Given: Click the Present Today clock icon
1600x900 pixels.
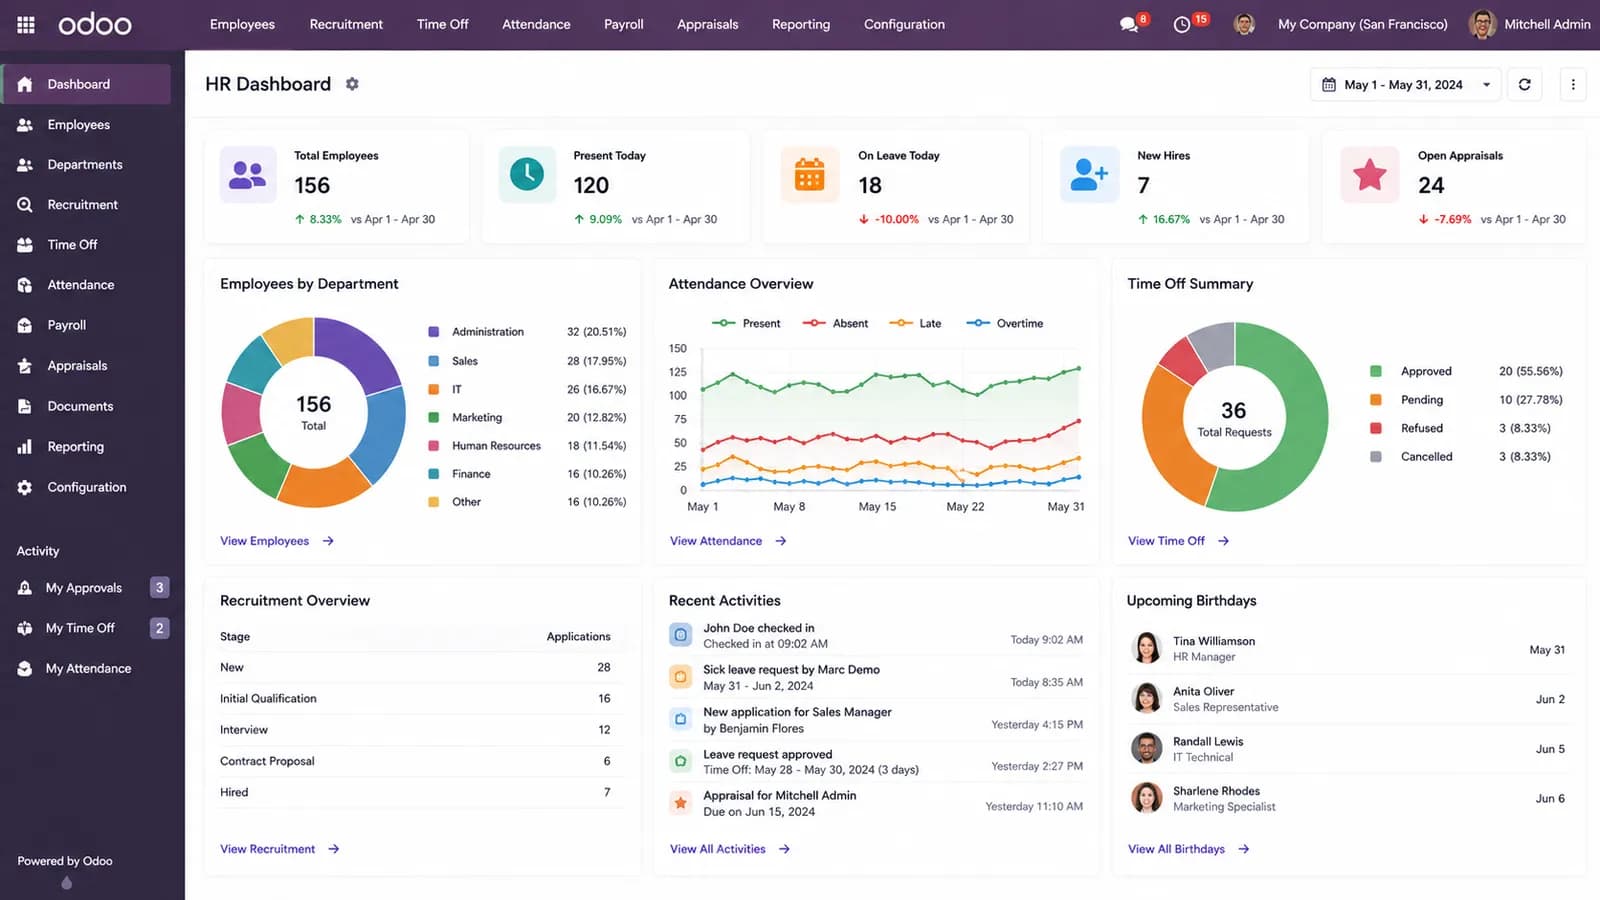Looking at the screenshot, I should pos(527,175).
